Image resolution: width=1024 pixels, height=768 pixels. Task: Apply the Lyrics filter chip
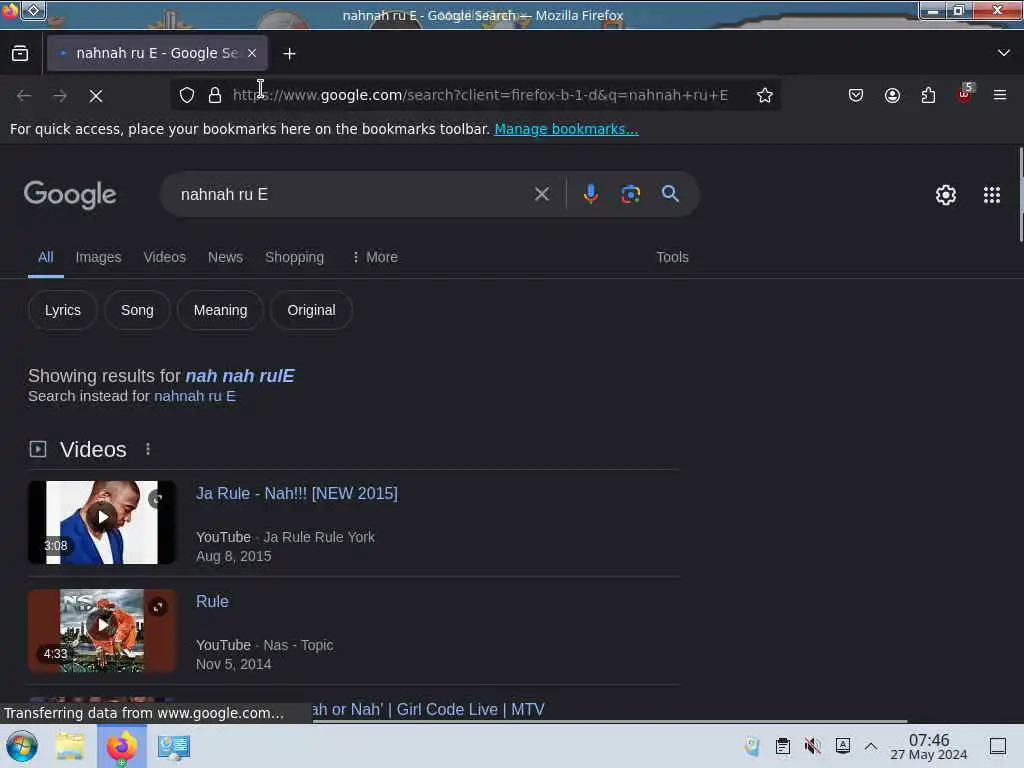tap(63, 310)
